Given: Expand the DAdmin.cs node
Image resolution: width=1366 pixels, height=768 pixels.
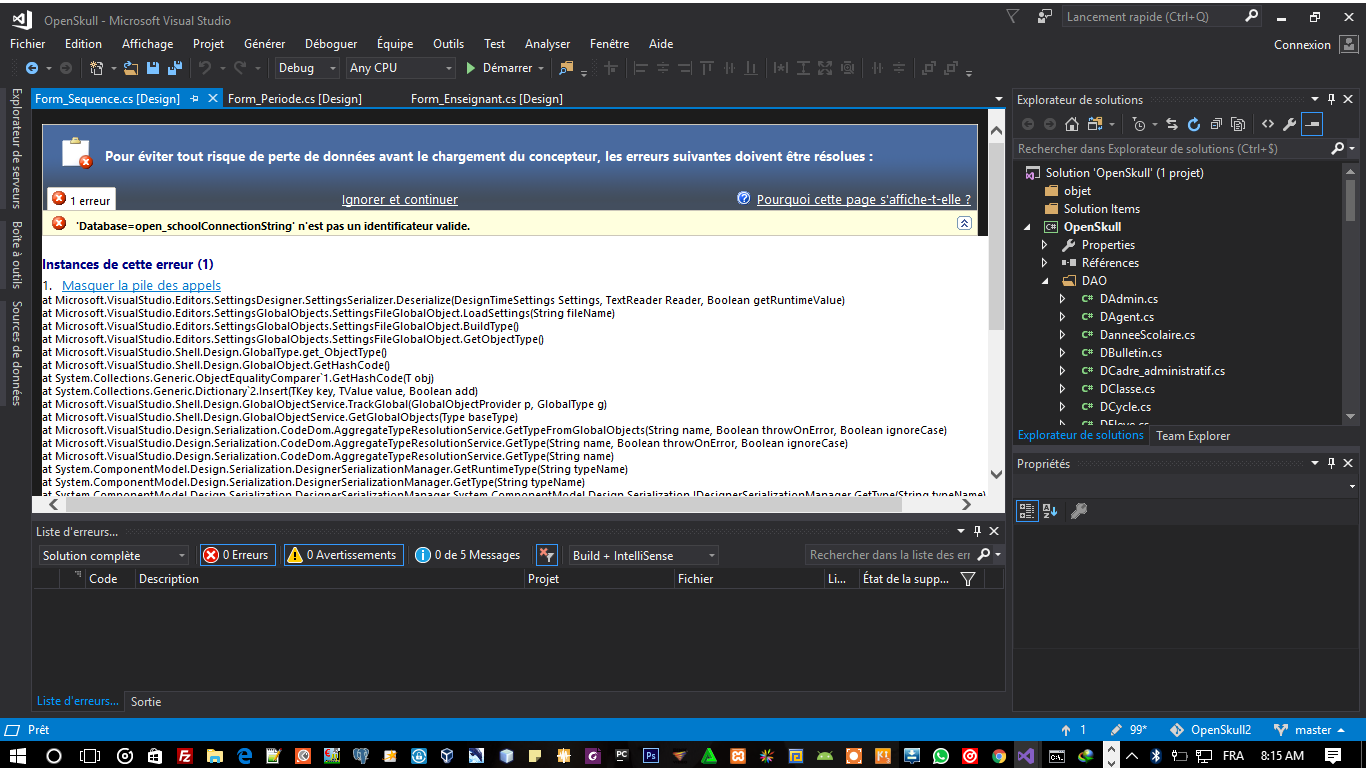Looking at the screenshot, I should click(x=1064, y=299).
